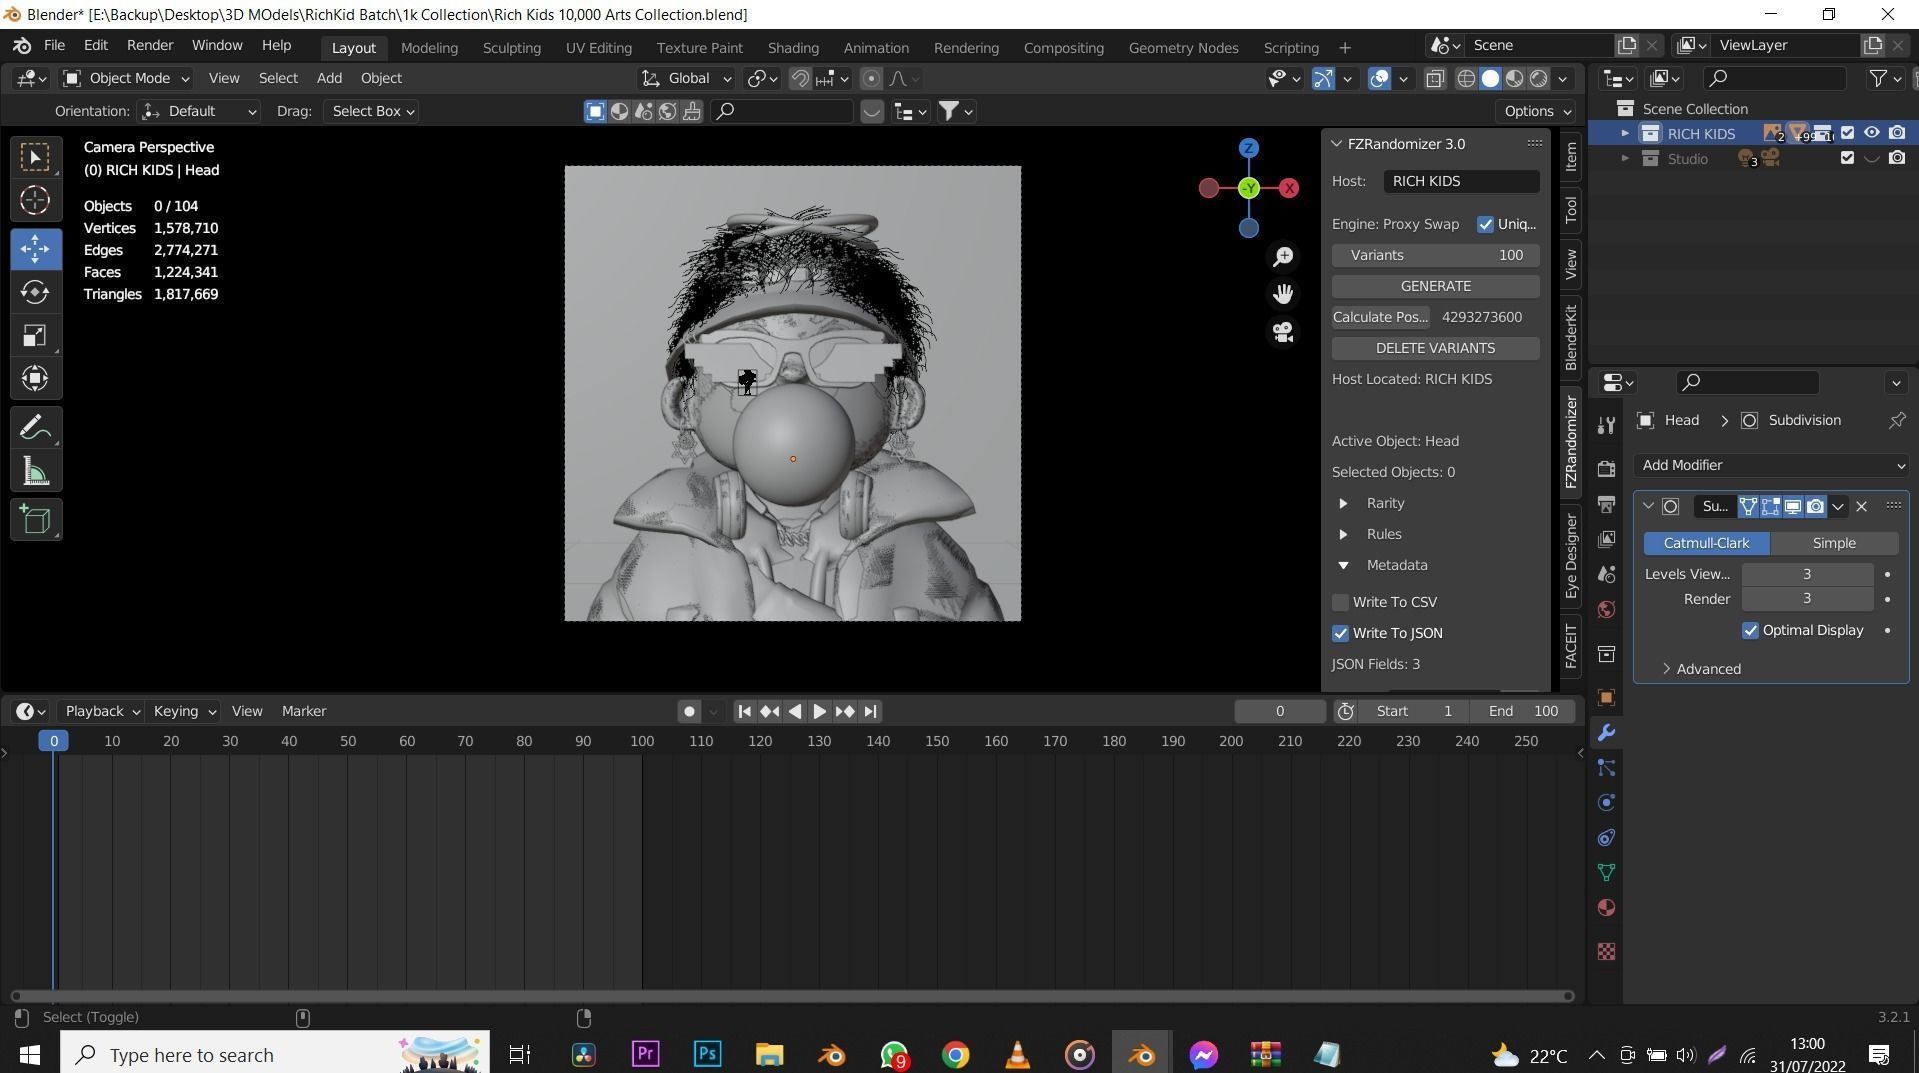
Task: Disable Write To JSON checkbox
Action: (x=1340, y=633)
